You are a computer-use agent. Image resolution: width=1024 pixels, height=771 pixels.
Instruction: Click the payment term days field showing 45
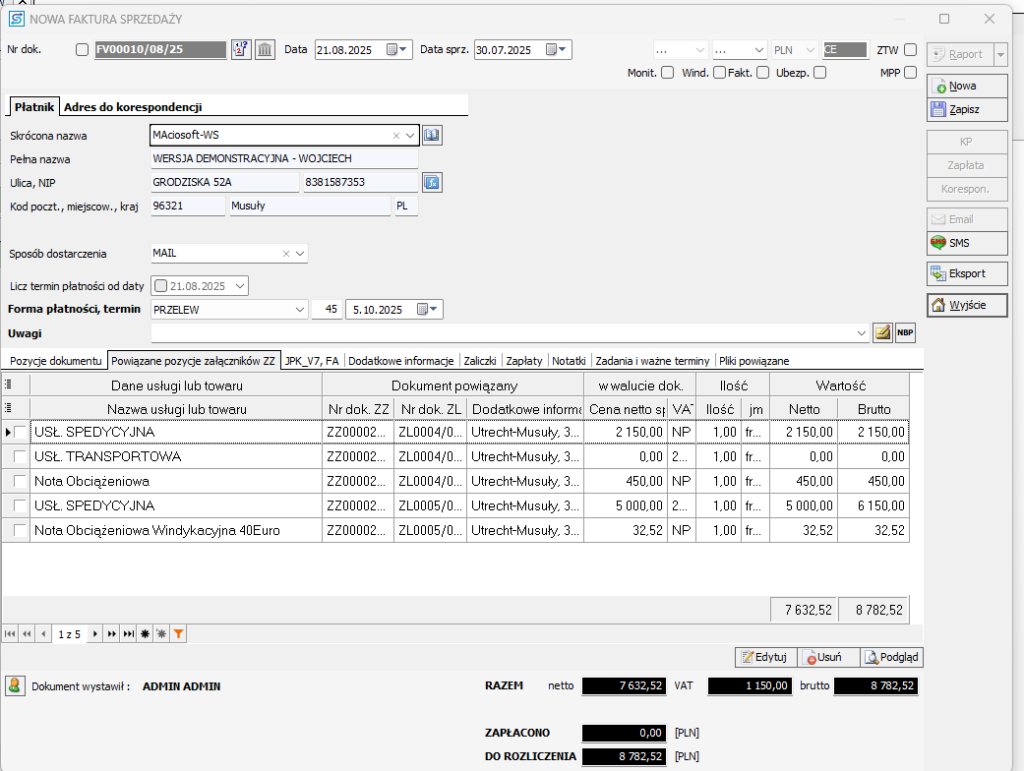326,310
